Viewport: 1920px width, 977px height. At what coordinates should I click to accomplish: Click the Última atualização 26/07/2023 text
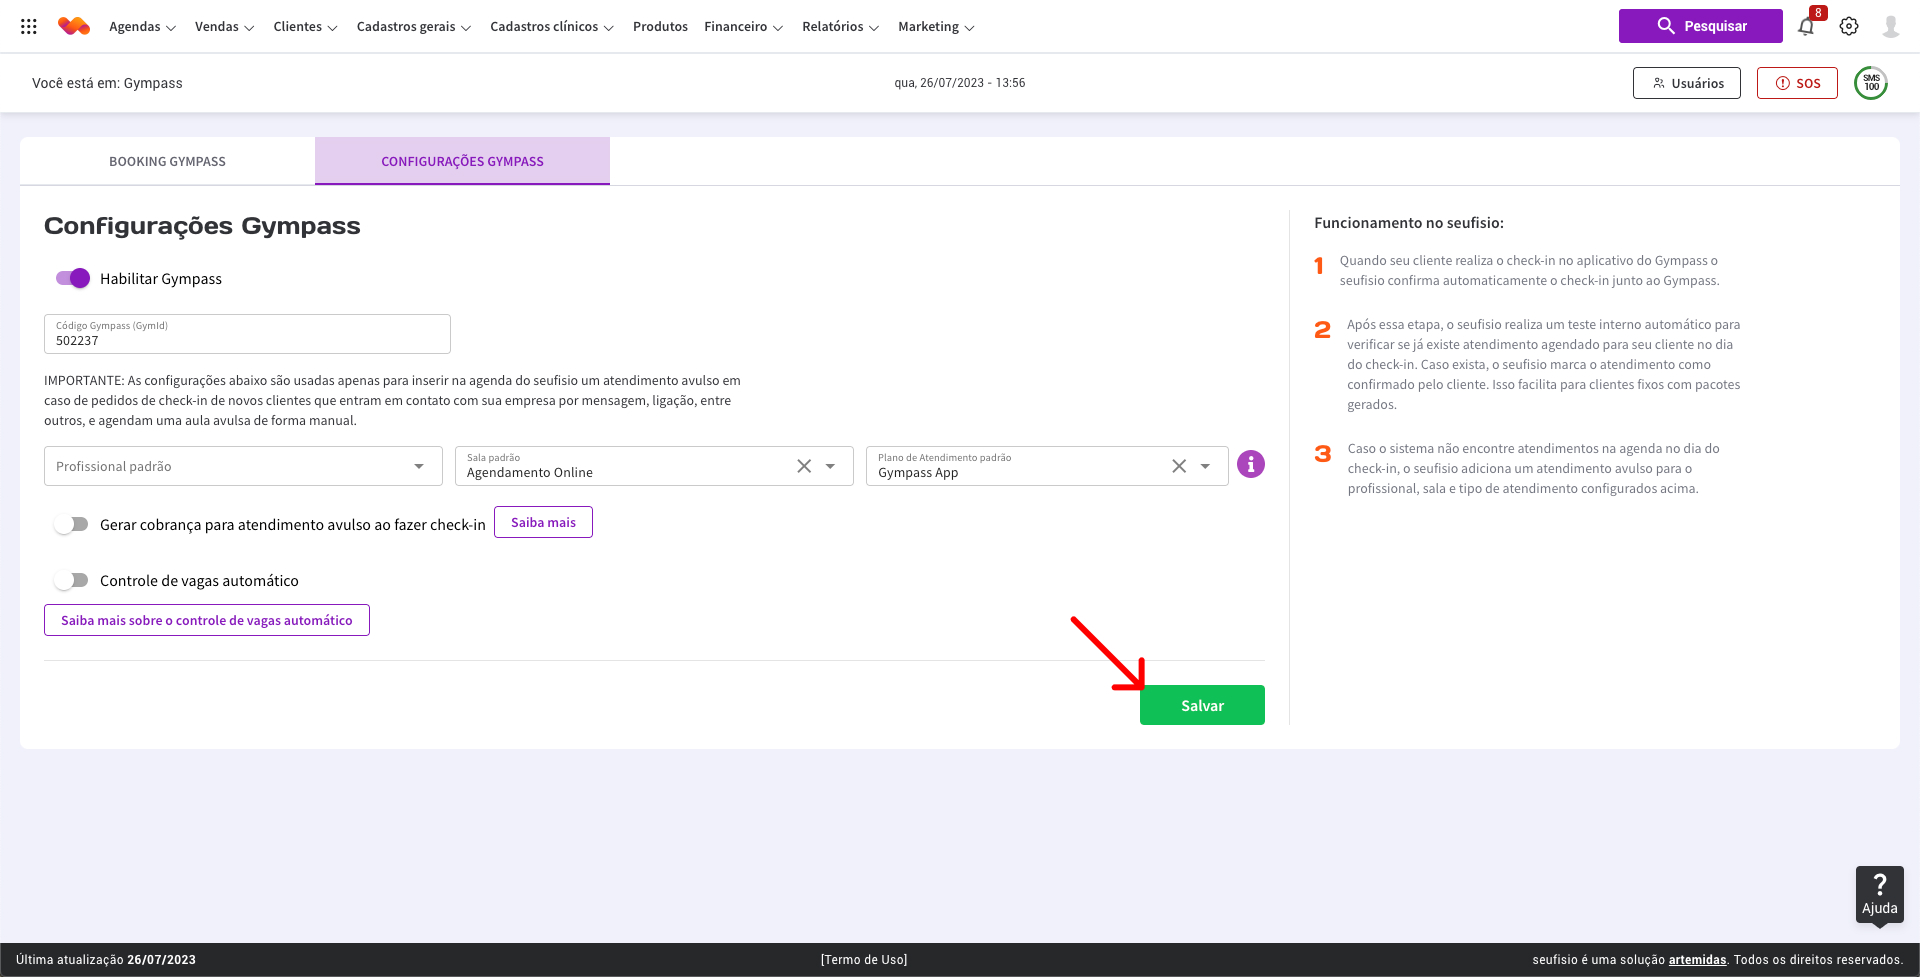(106, 960)
